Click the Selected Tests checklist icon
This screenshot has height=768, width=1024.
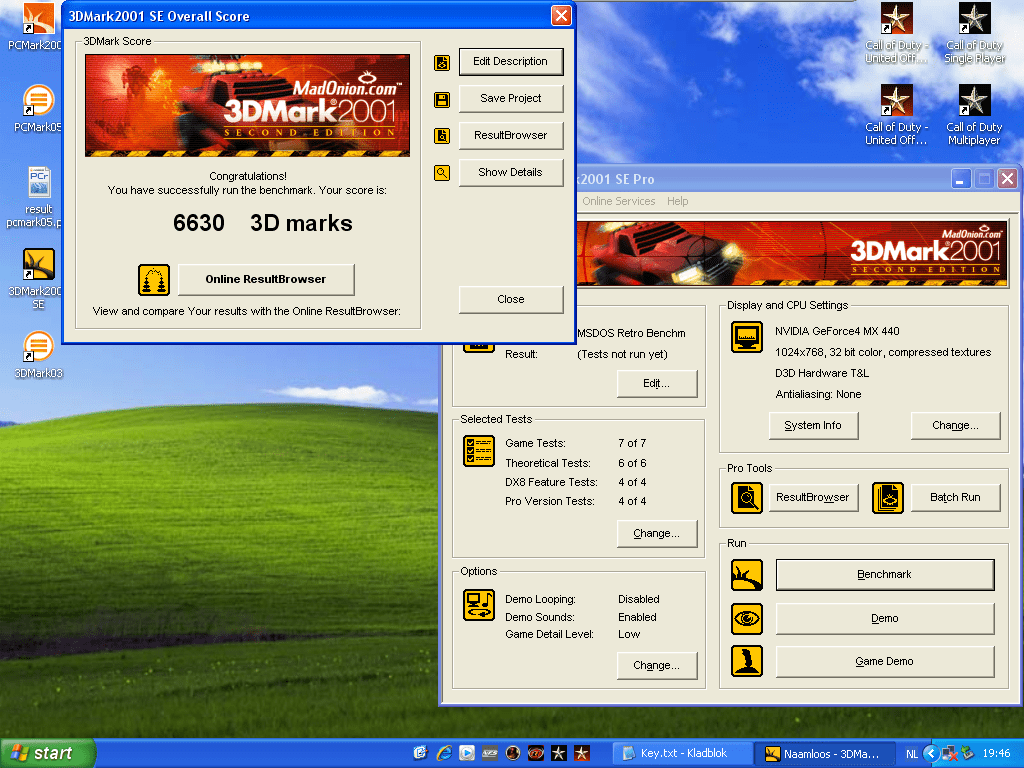(x=479, y=451)
